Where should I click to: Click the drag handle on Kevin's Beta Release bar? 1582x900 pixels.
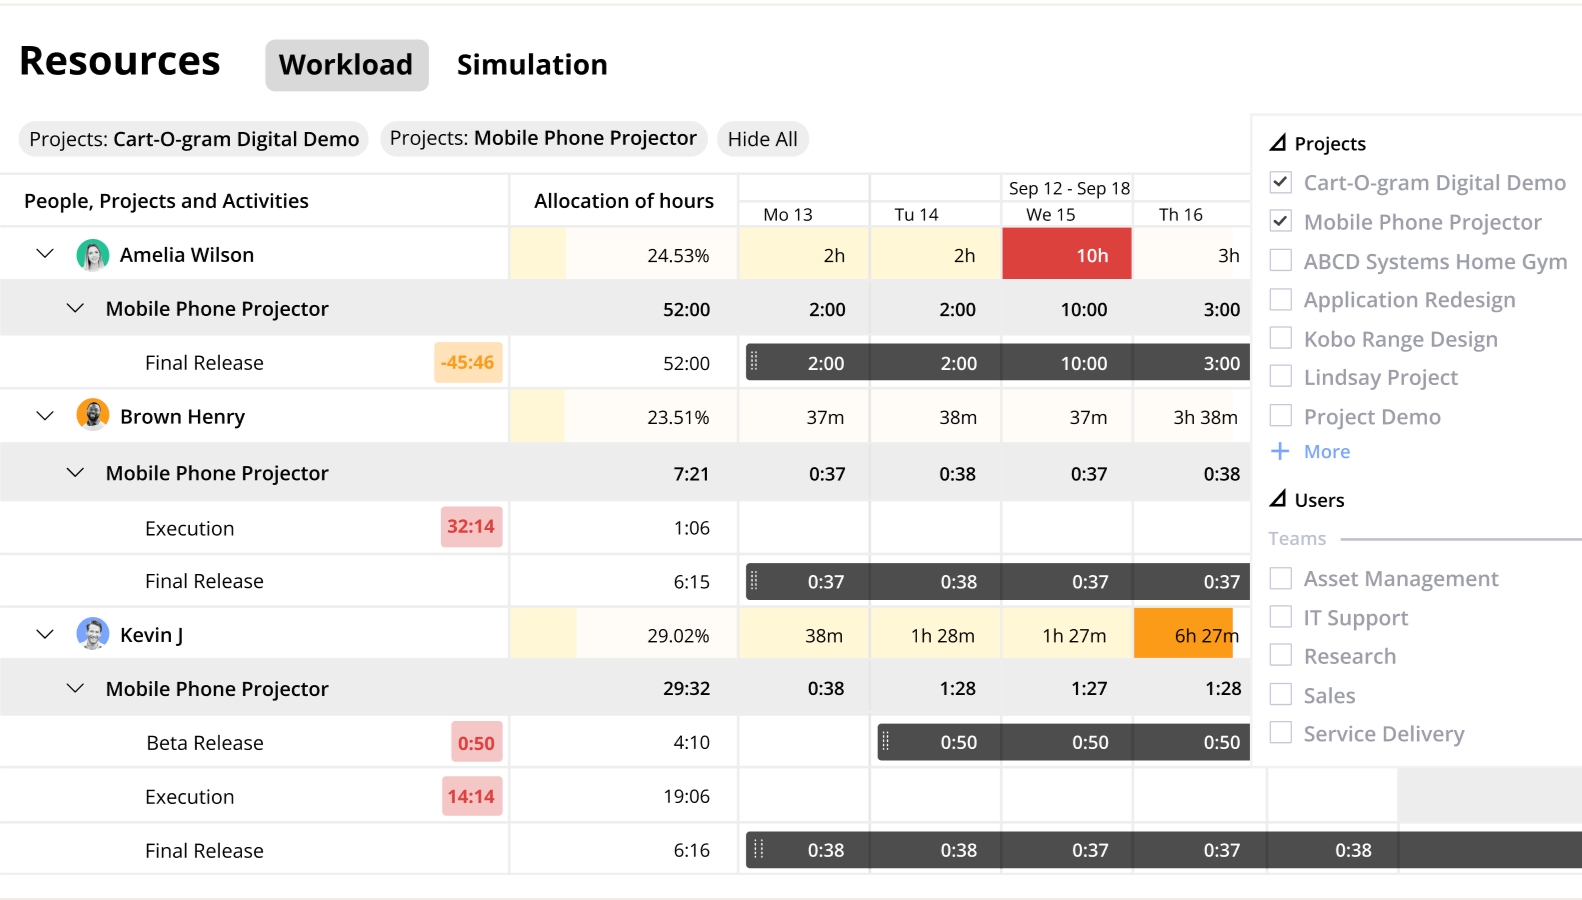[x=888, y=742]
